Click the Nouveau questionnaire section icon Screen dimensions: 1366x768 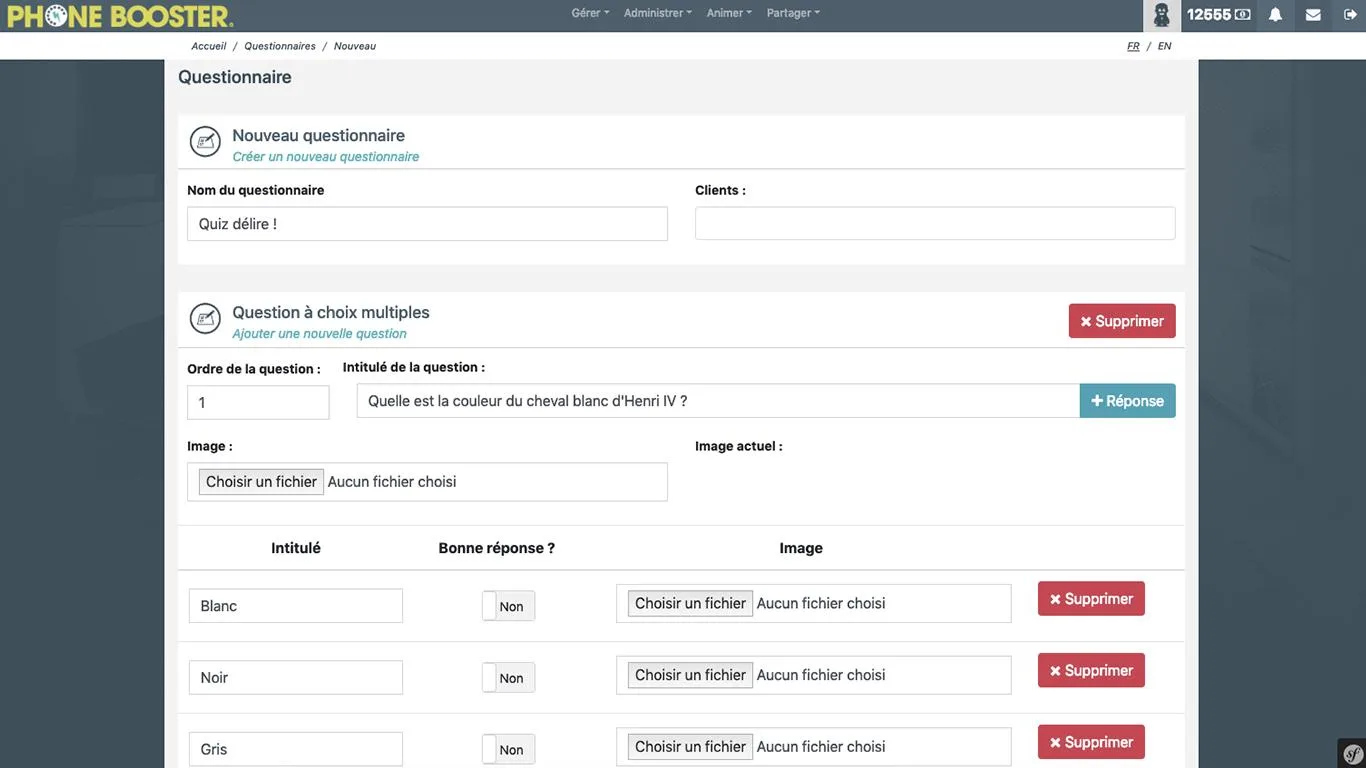(x=205, y=142)
